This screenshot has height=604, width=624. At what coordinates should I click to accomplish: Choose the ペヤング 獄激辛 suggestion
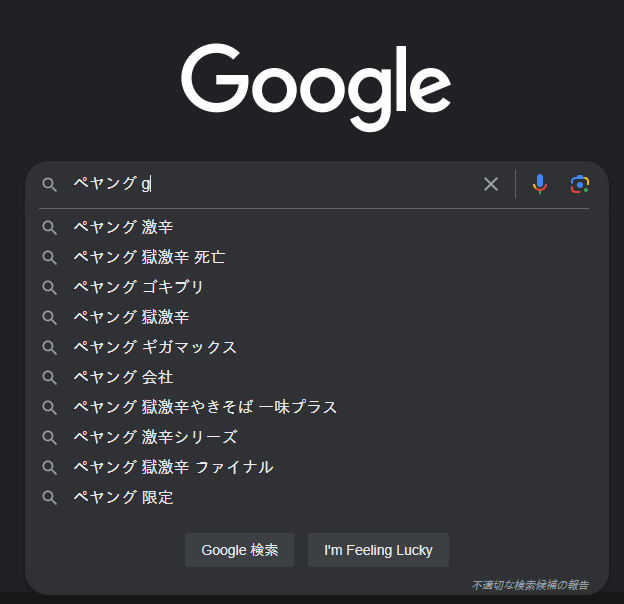(x=131, y=317)
